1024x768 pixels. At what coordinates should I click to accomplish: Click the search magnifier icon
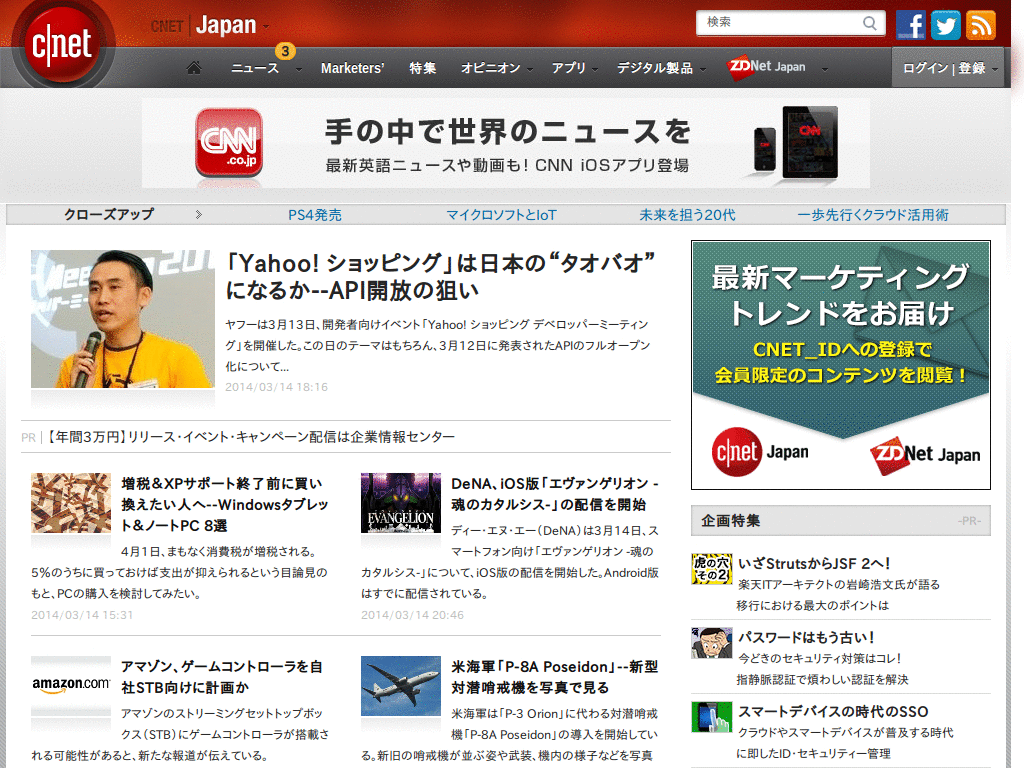point(870,22)
